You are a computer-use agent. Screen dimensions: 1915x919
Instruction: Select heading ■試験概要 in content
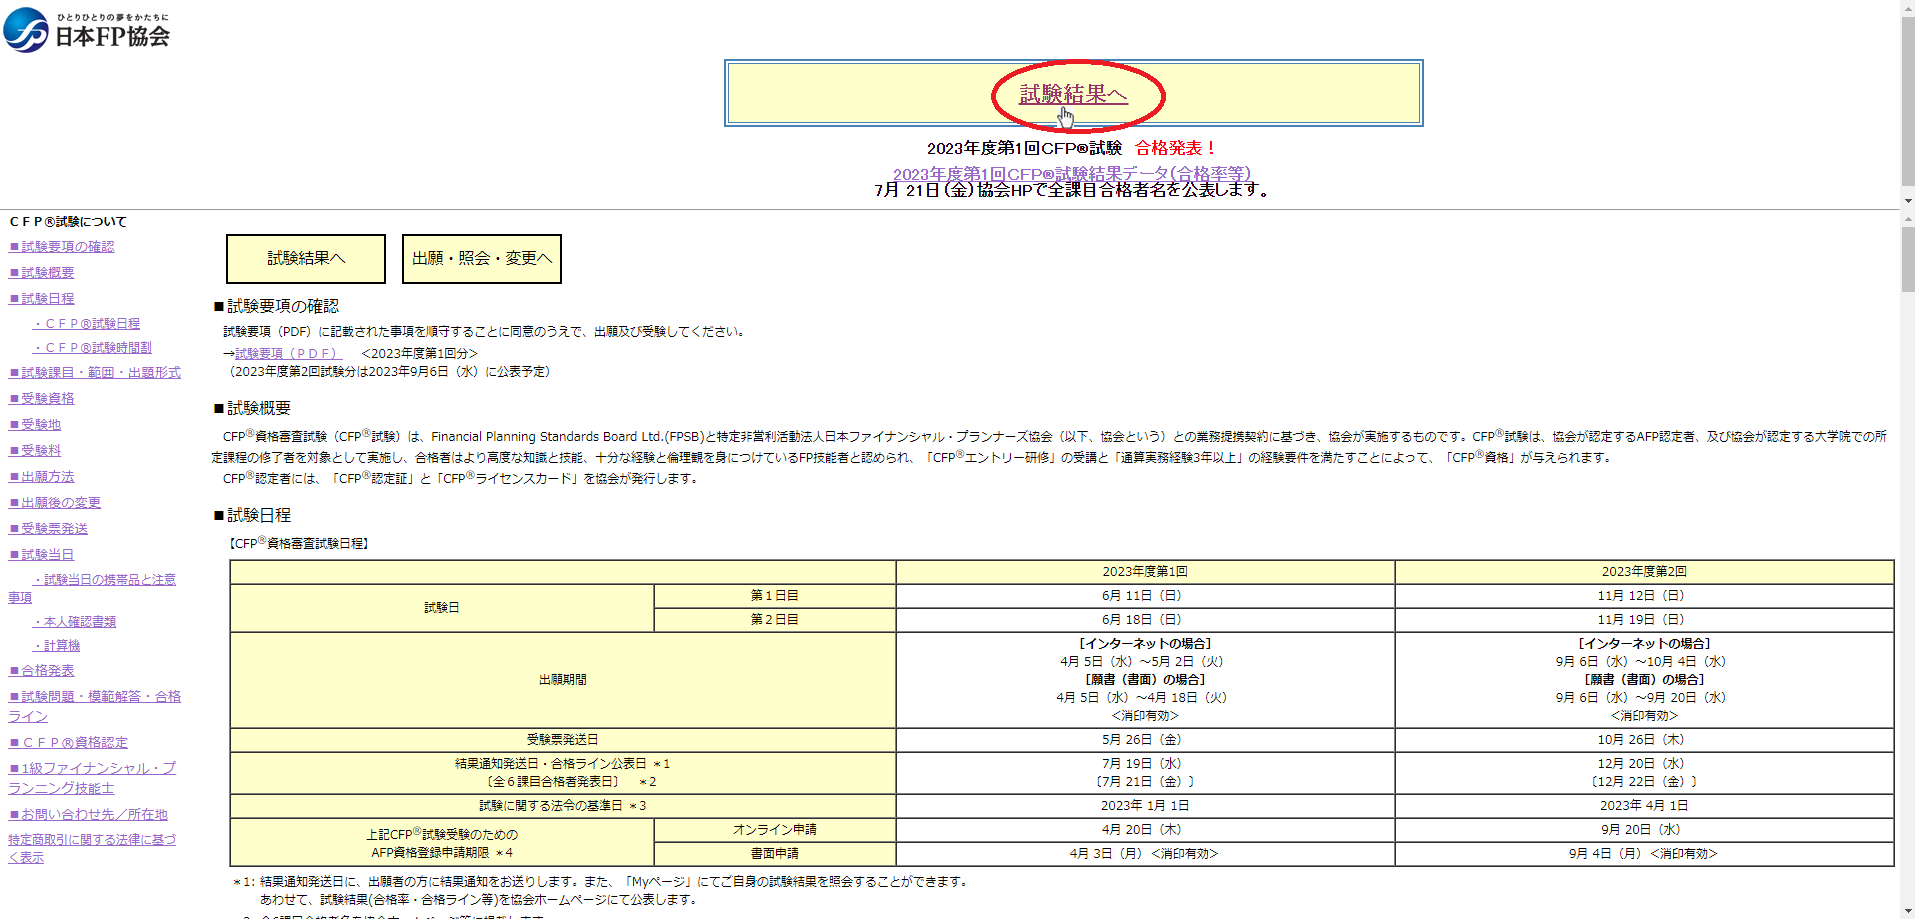pyautogui.click(x=252, y=408)
